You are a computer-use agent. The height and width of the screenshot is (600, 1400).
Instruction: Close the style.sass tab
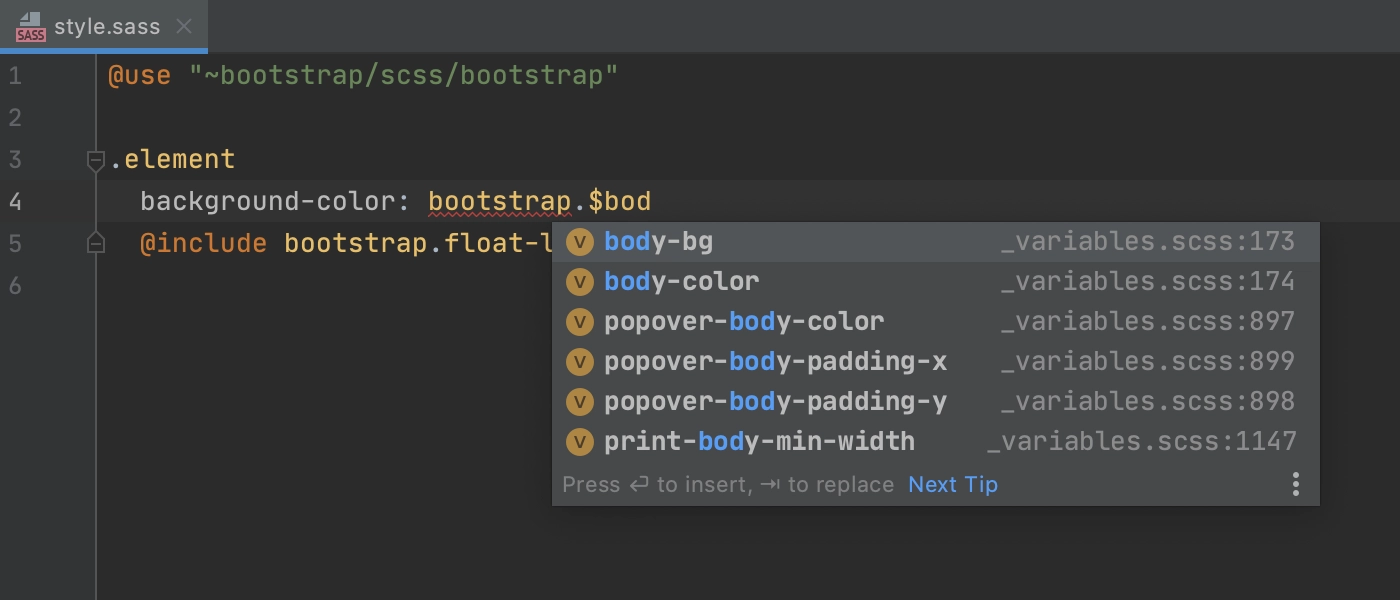coord(184,27)
